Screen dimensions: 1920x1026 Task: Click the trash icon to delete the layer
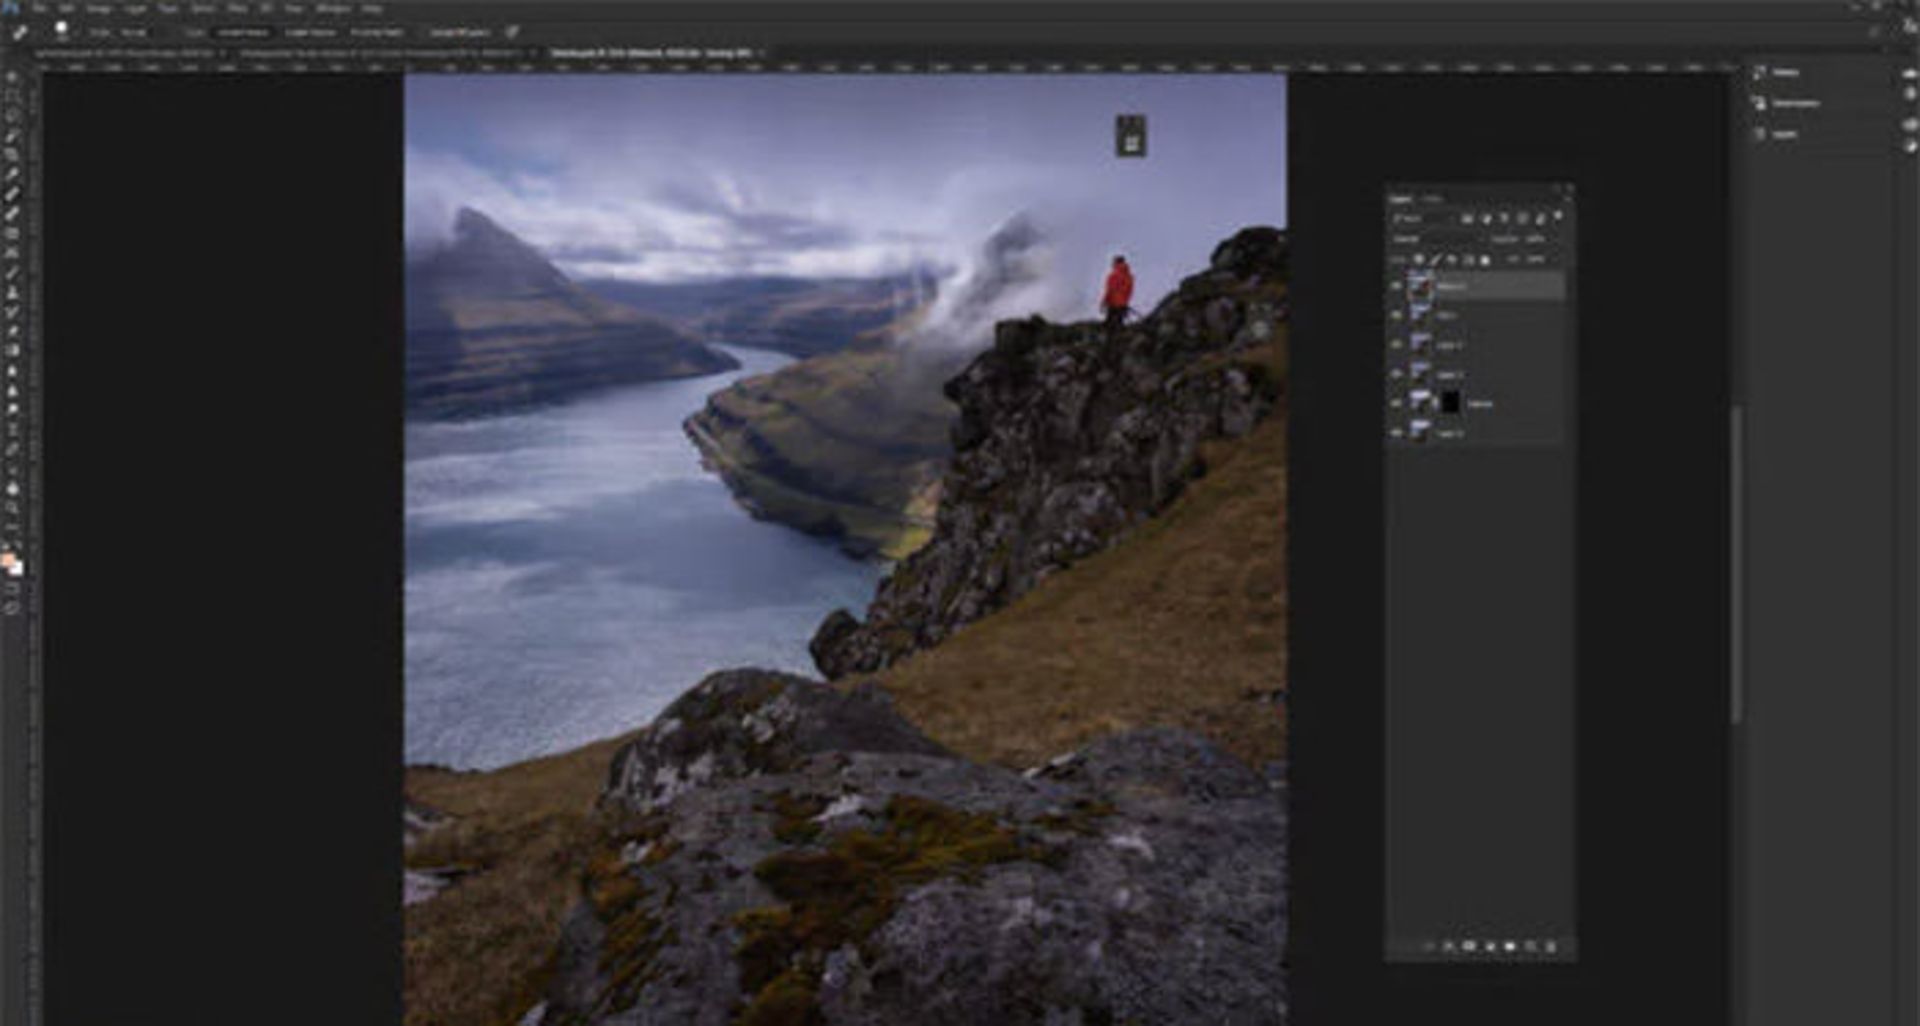pyautogui.click(x=1551, y=946)
